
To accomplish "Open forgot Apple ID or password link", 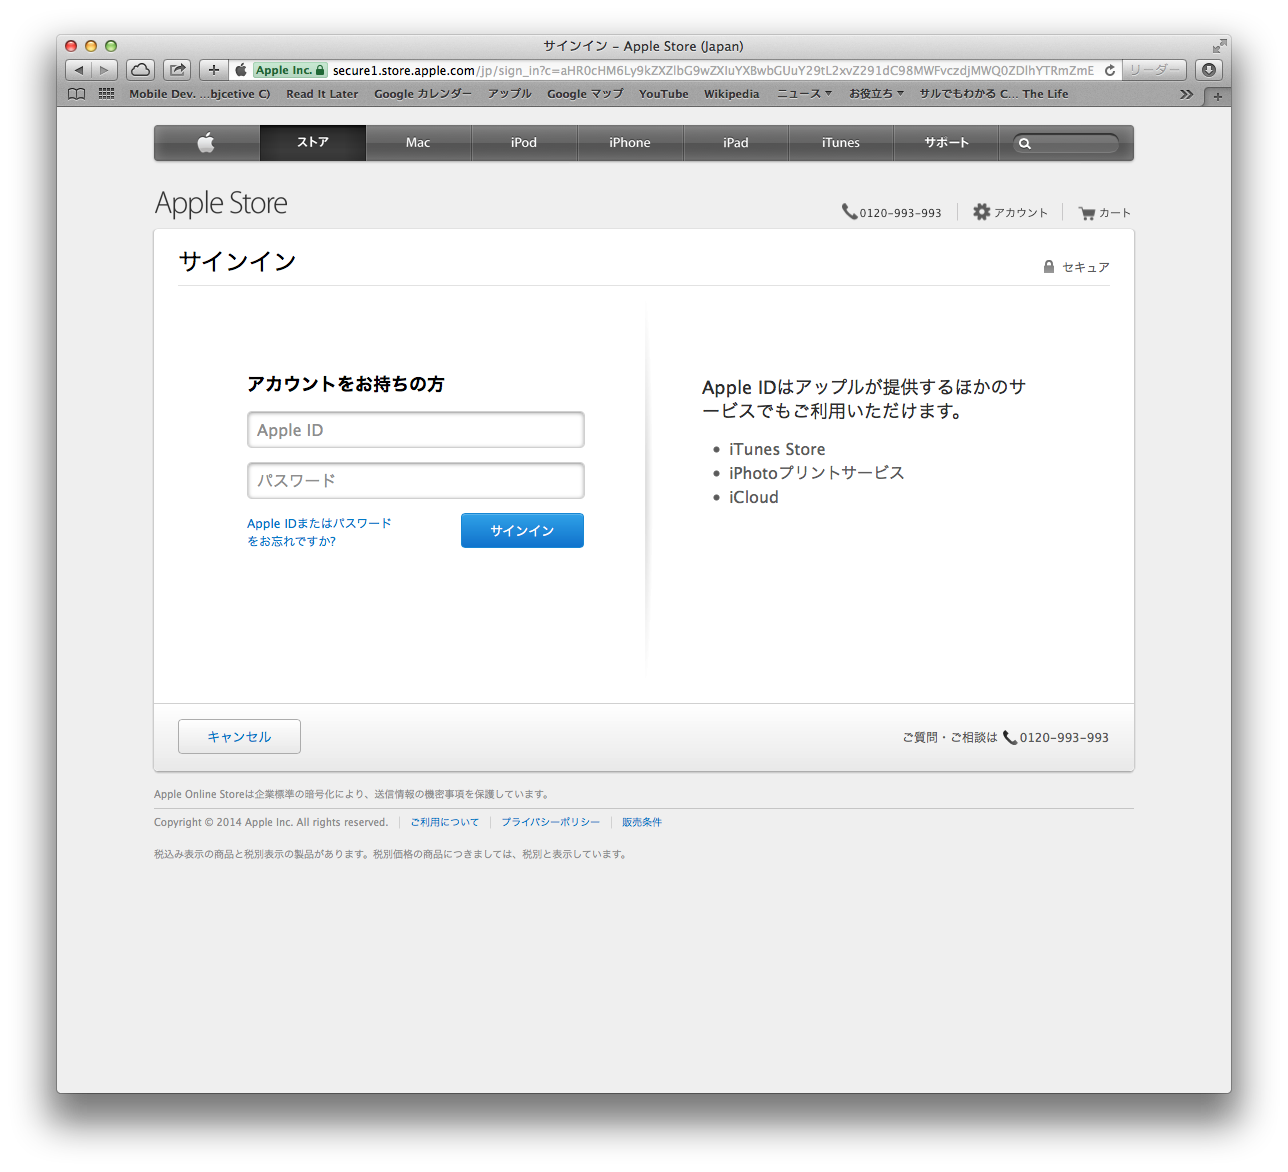I will coord(319,532).
